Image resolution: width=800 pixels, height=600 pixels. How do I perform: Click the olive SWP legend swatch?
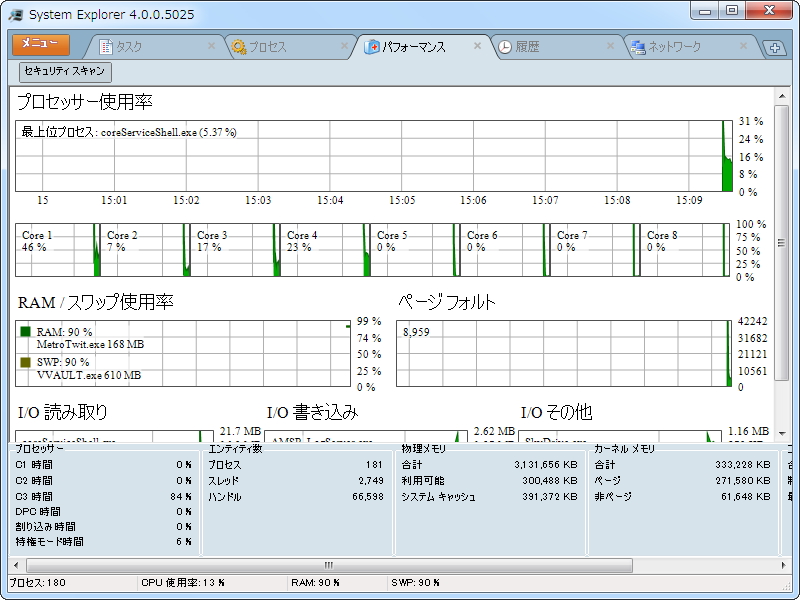tap(26, 362)
